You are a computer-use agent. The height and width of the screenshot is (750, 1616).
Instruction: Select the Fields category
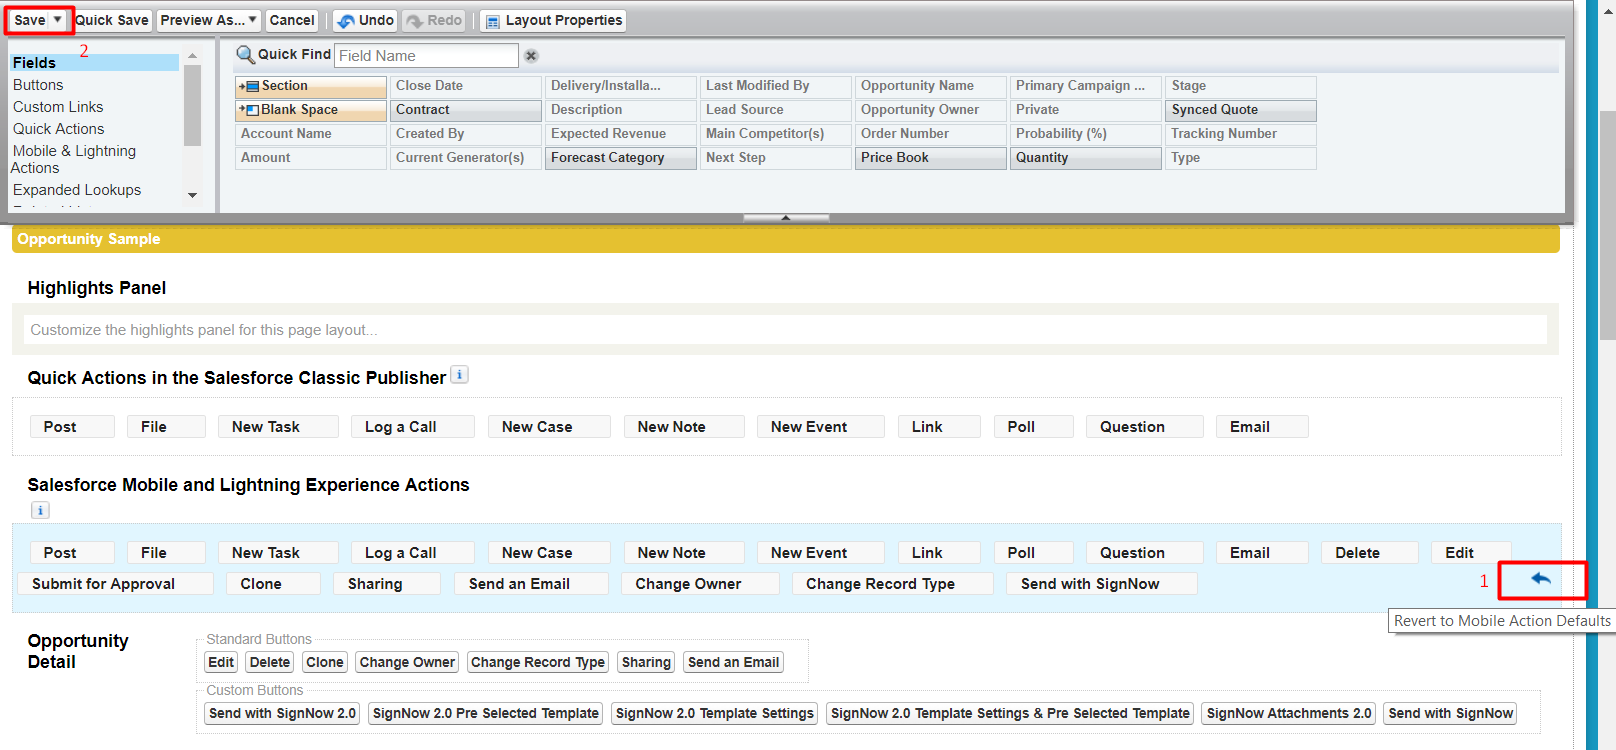pyautogui.click(x=94, y=63)
